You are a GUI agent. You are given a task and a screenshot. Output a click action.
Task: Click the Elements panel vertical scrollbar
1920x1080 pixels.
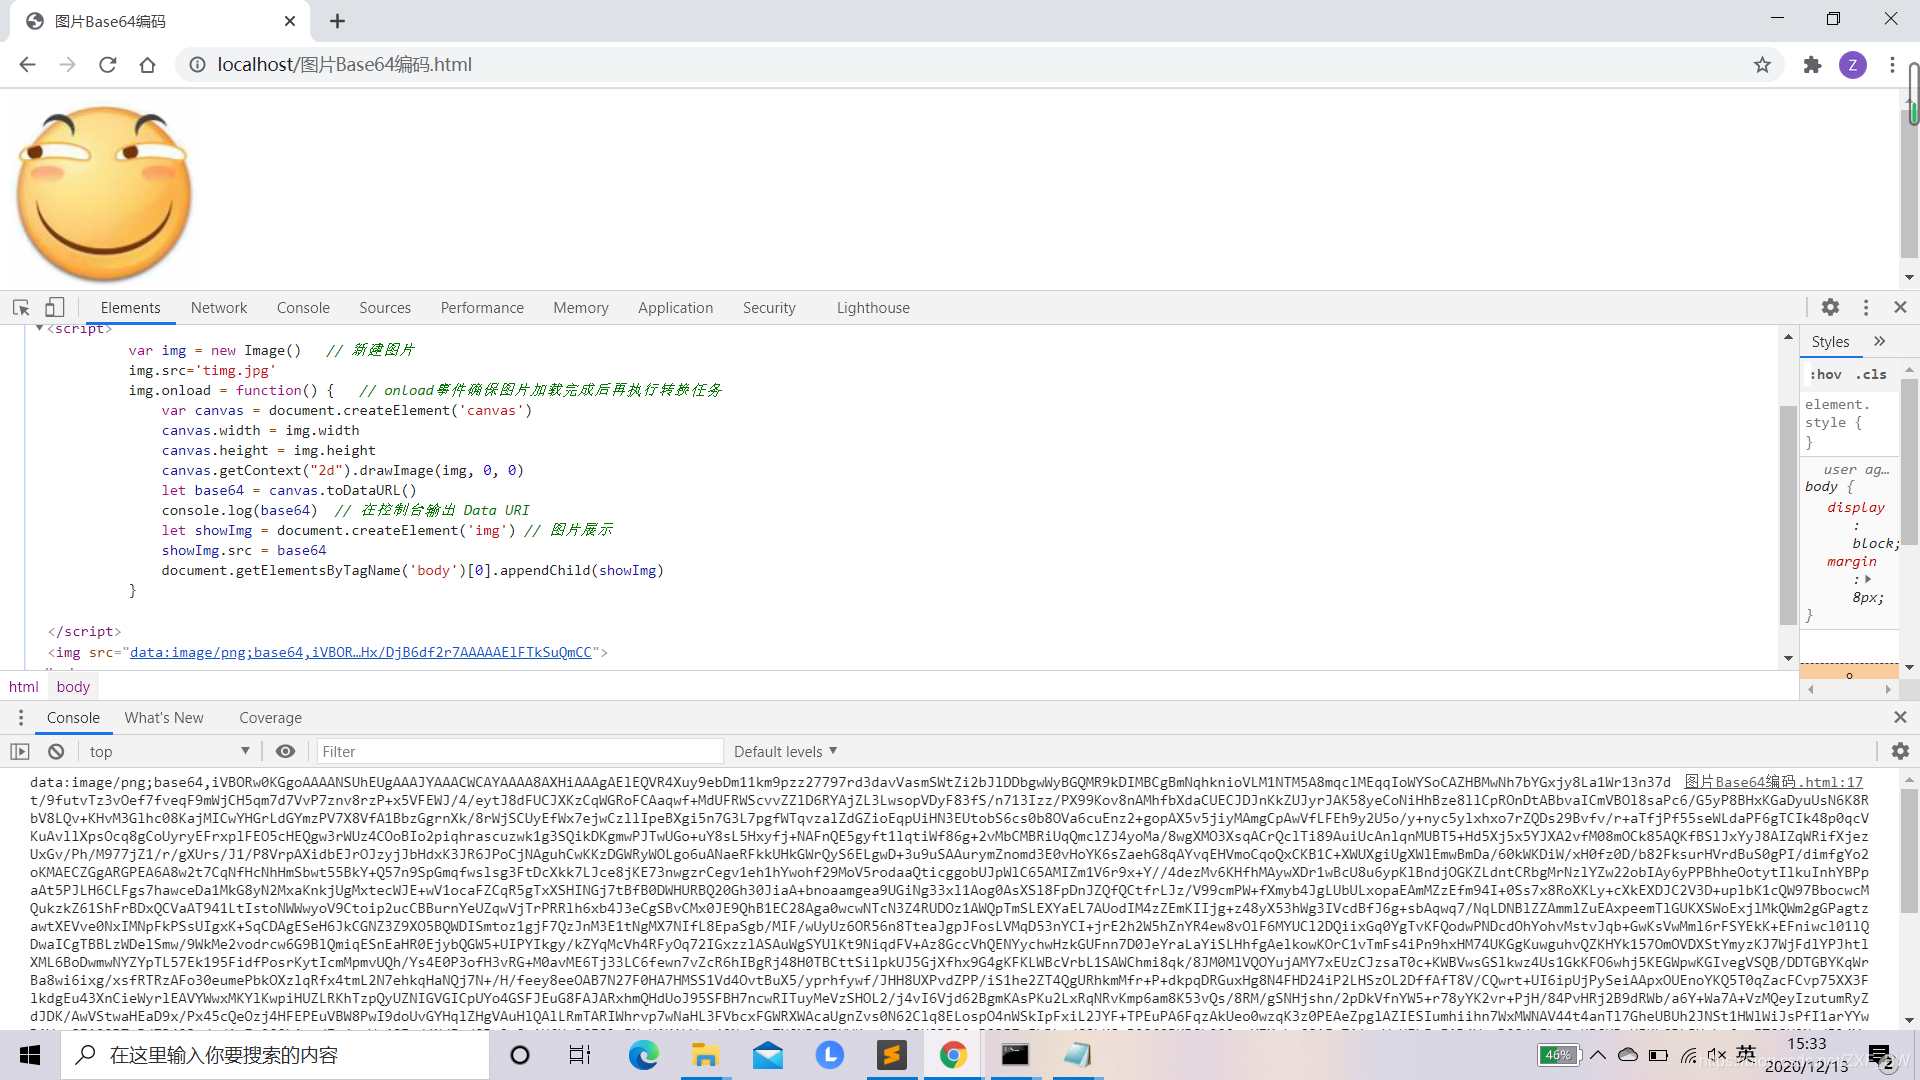click(x=1788, y=515)
